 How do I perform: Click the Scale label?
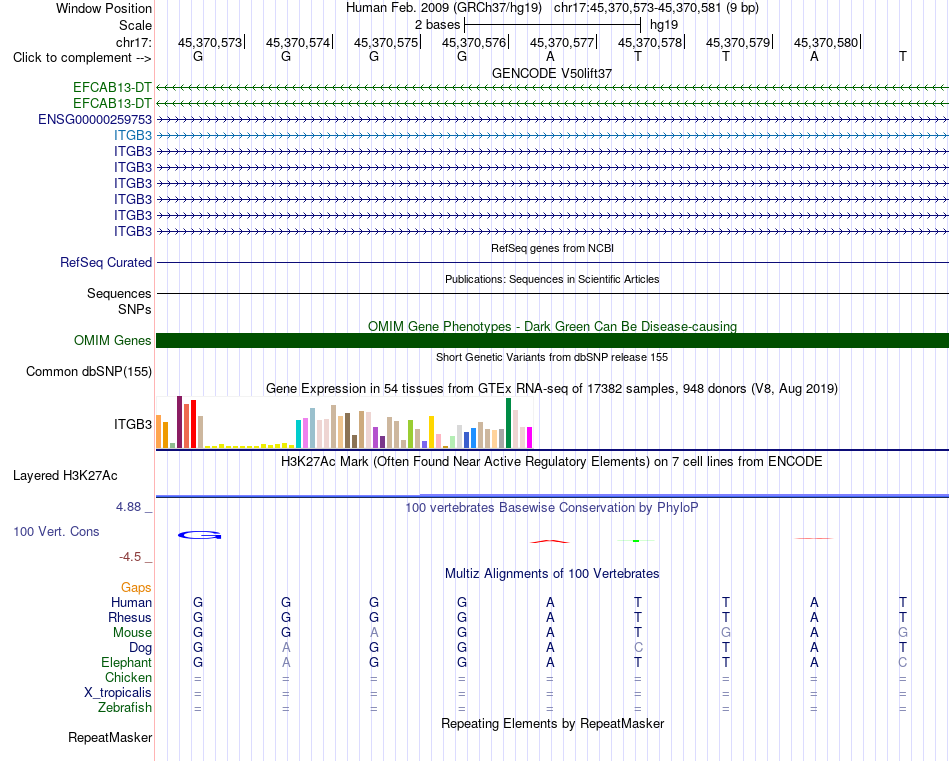pos(135,25)
